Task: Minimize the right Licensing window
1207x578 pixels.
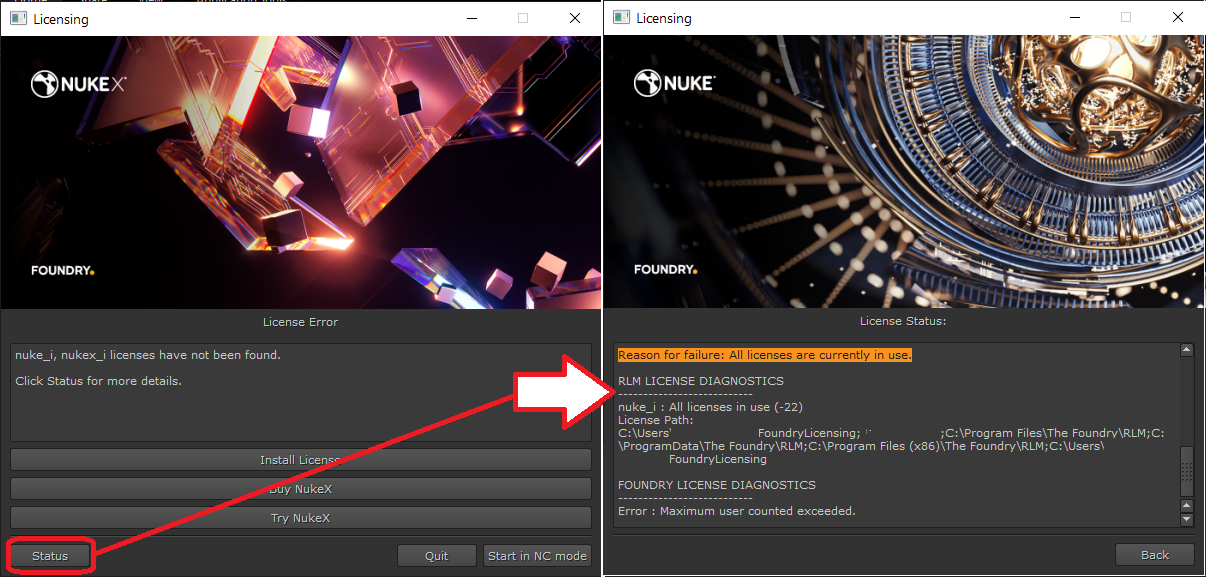Action: pos(1075,18)
